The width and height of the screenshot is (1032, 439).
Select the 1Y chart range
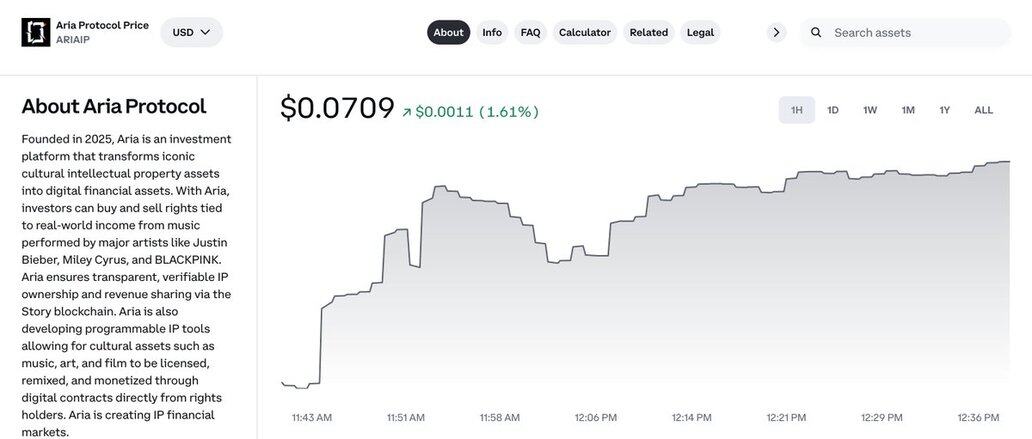[945, 110]
